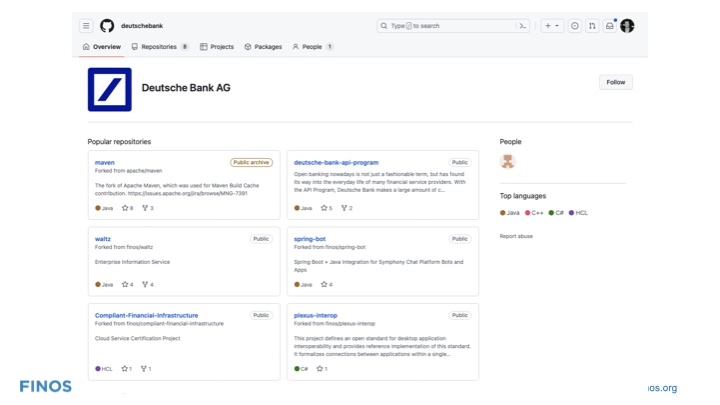The image size is (720, 405).
Task: Open the command palette icon in search bar
Action: click(x=523, y=26)
